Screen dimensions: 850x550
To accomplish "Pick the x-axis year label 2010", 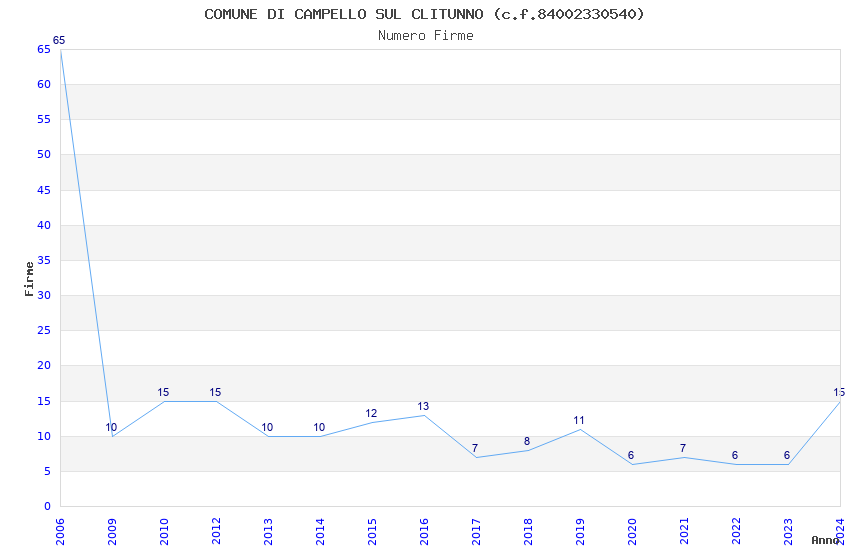I will pos(164,532).
